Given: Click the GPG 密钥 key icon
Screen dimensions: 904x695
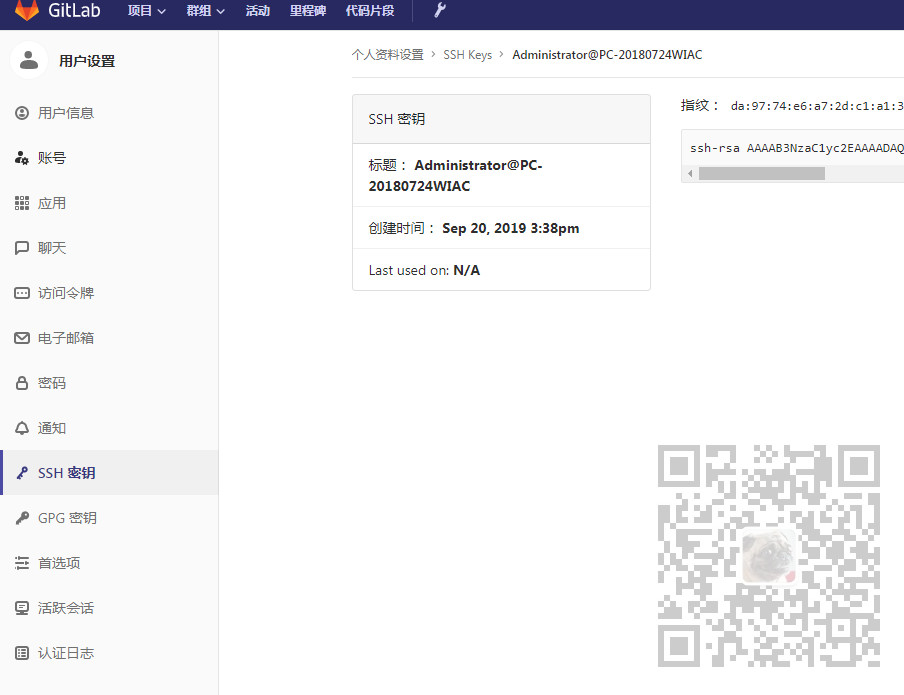Looking at the screenshot, I should click(x=22, y=518).
